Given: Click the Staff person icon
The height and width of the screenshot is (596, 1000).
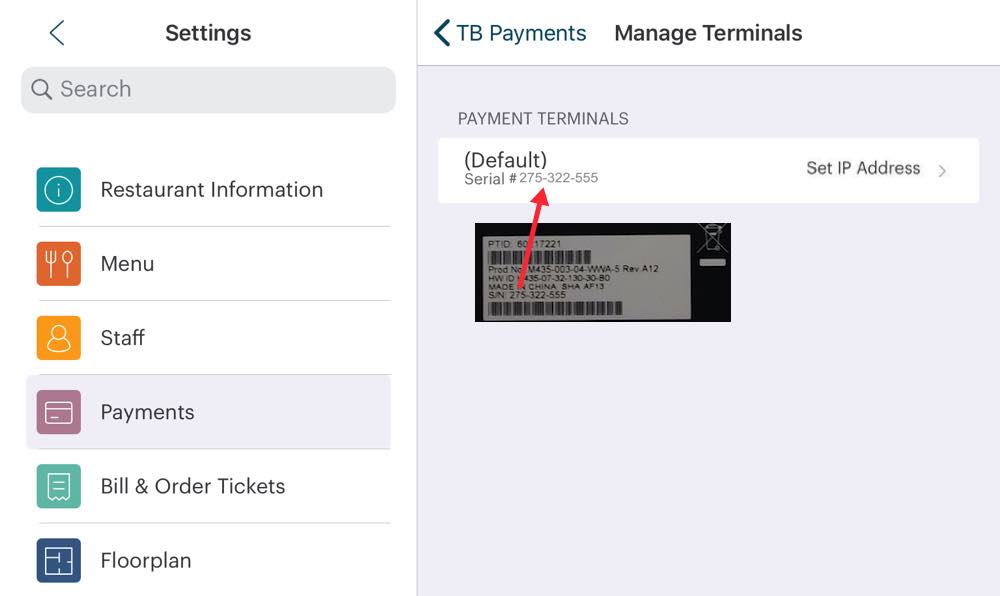Looking at the screenshot, I should point(59,338).
